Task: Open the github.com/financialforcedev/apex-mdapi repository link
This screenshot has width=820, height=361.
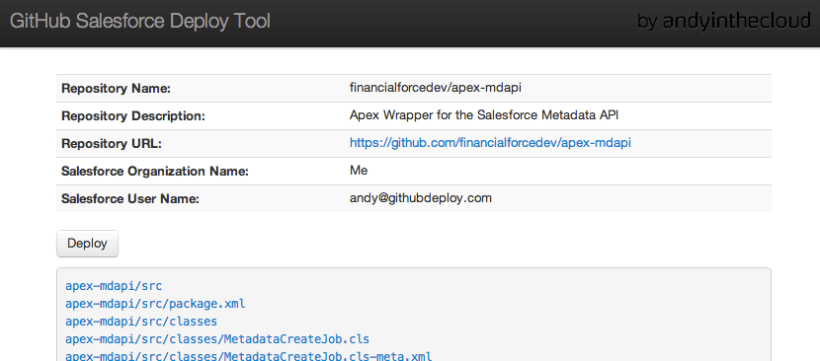Action: pos(490,143)
